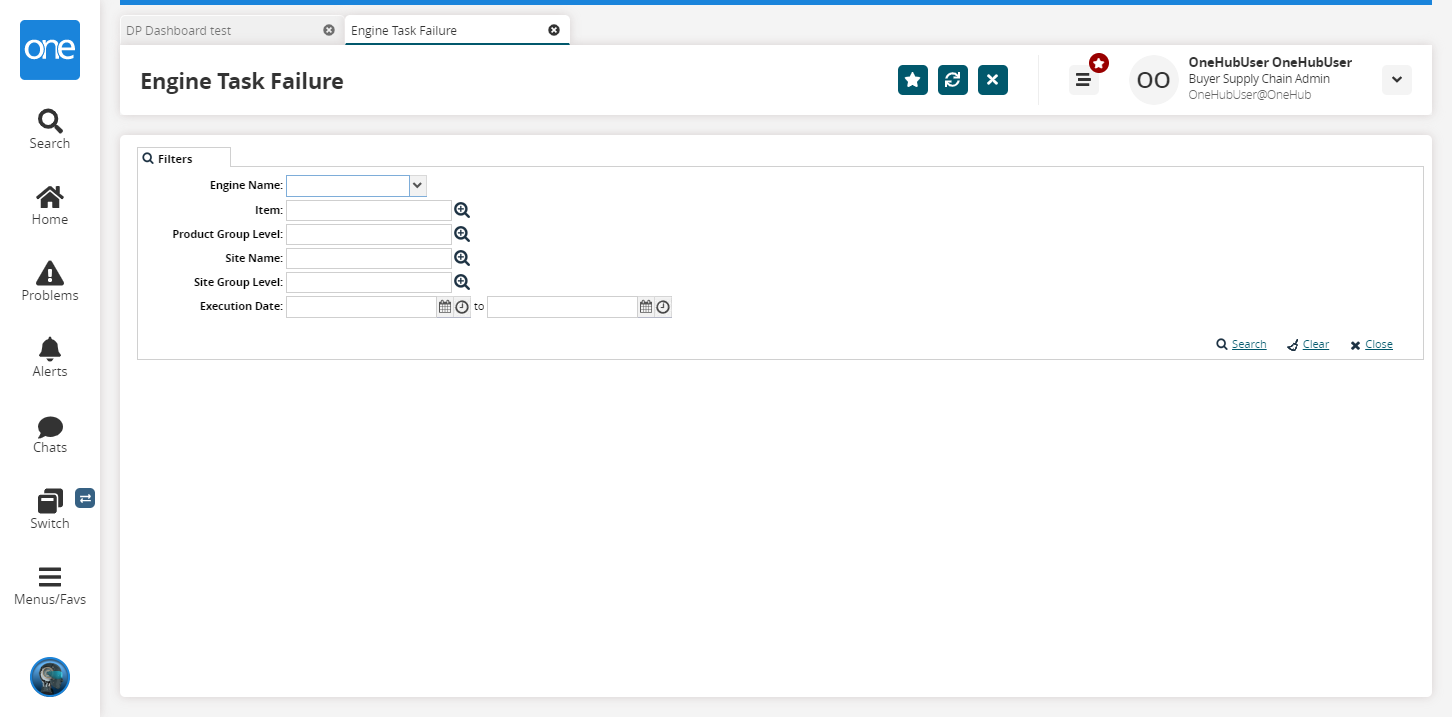Open the Item lookup magnifier
This screenshot has height=717, width=1452.
pyautogui.click(x=462, y=210)
